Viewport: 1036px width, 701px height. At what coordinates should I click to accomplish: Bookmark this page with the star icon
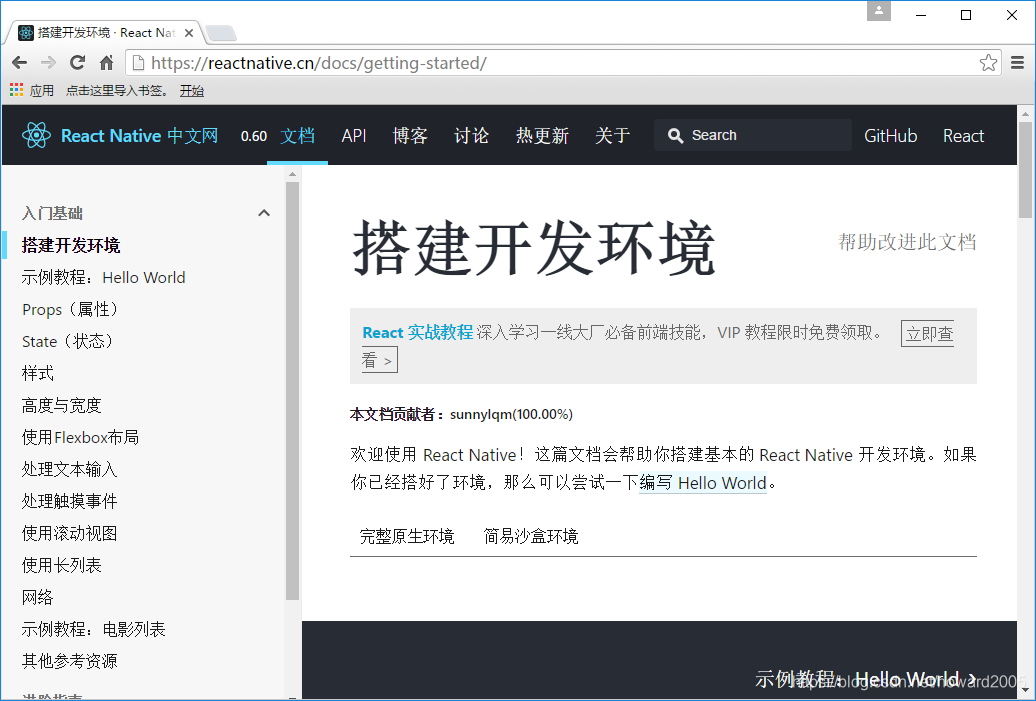tap(988, 63)
